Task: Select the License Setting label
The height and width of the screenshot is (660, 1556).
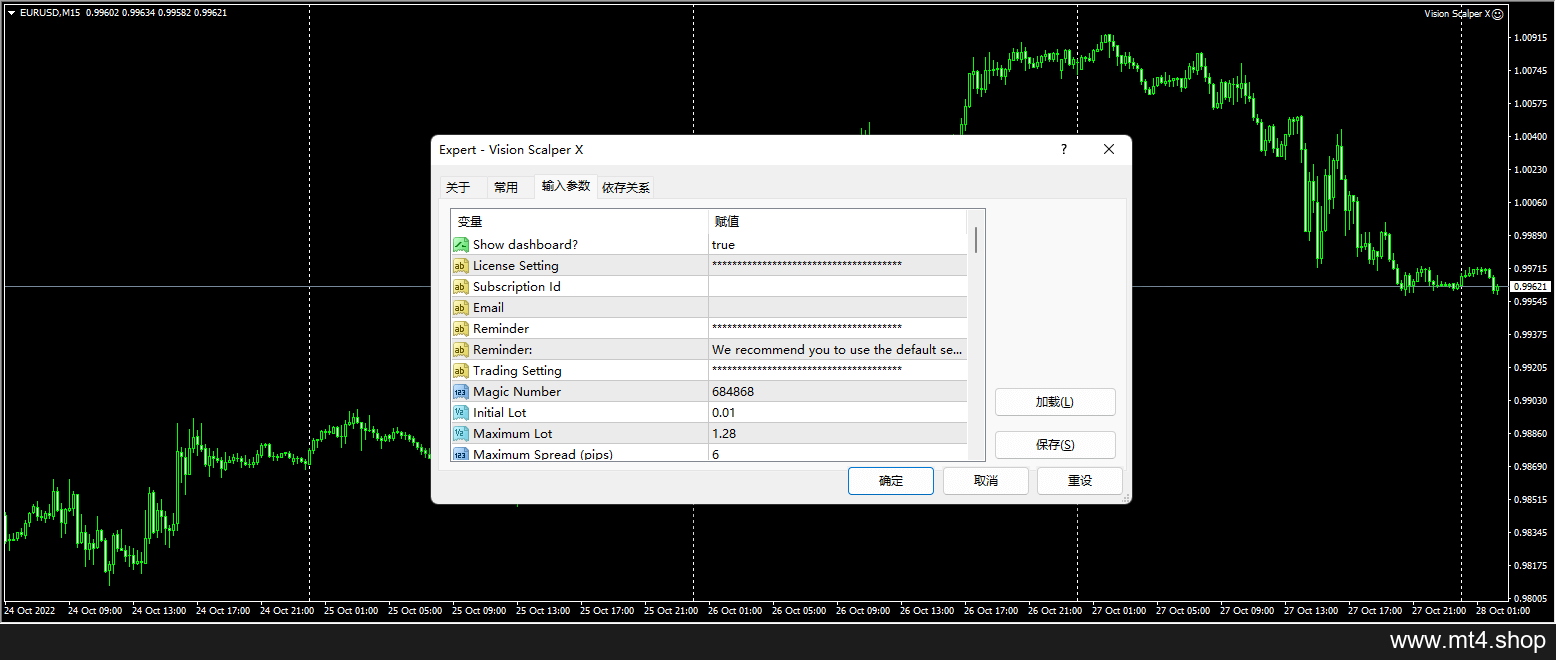Action: pyautogui.click(x=516, y=266)
